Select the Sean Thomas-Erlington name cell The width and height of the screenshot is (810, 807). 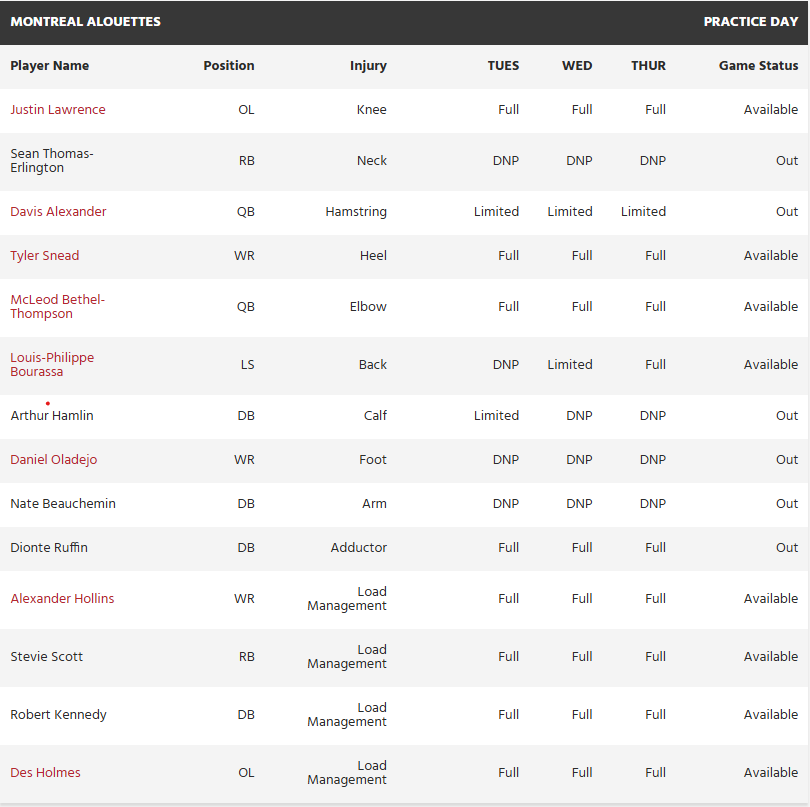[x=52, y=161]
